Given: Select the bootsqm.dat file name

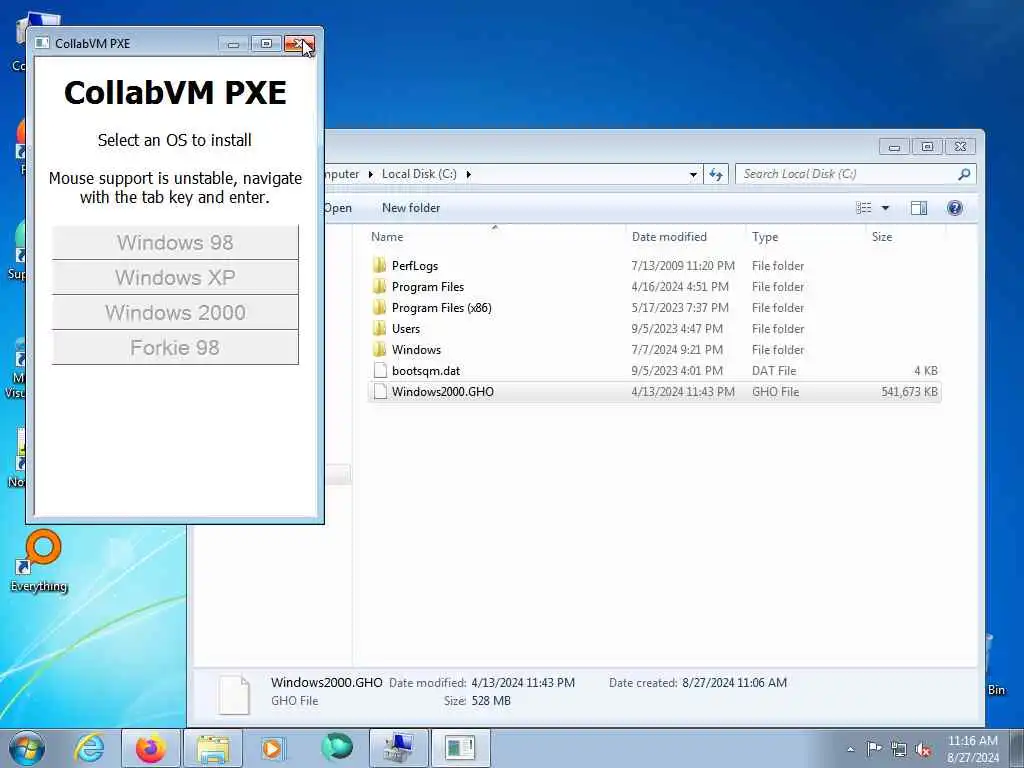Looking at the screenshot, I should 426,370.
